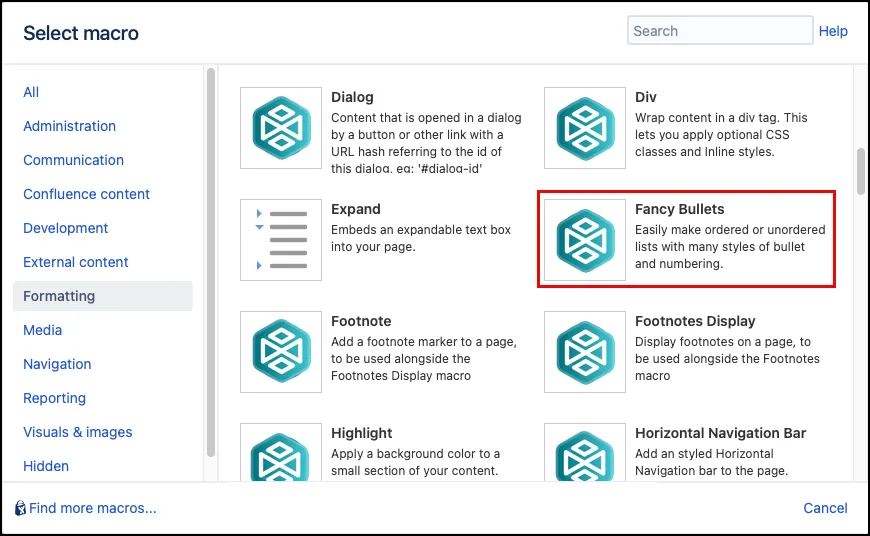Click the Select macro heading
The image size is (870, 536).
(x=81, y=33)
